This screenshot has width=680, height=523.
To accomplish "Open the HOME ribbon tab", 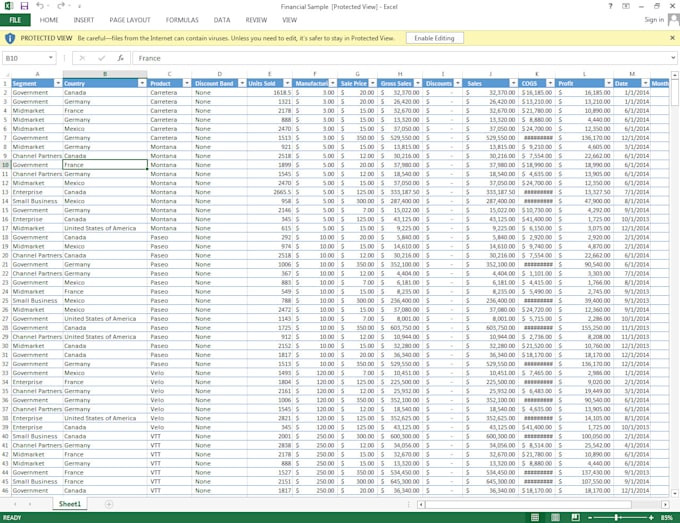I will coord(49,20).
